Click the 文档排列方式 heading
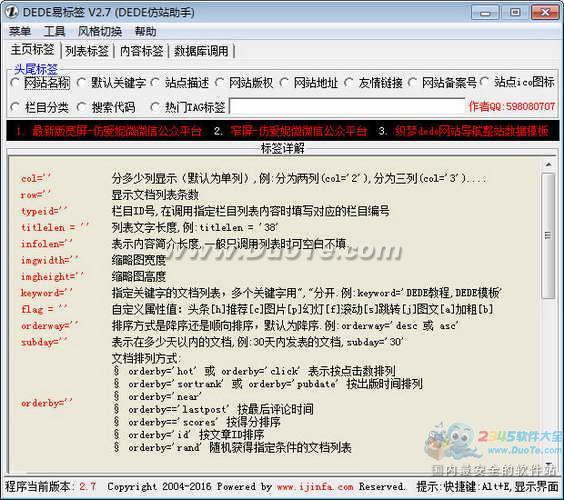564x500 pixels. point(146,358)
